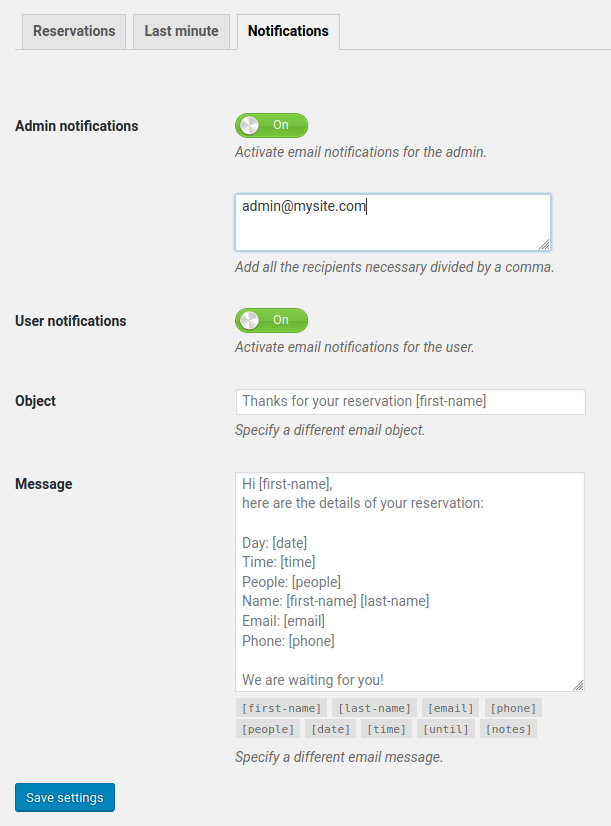Image resolution: width=611 pixels, height=826 pixels.
Task: Click the Object subject input field
Action: coord(410,401)
